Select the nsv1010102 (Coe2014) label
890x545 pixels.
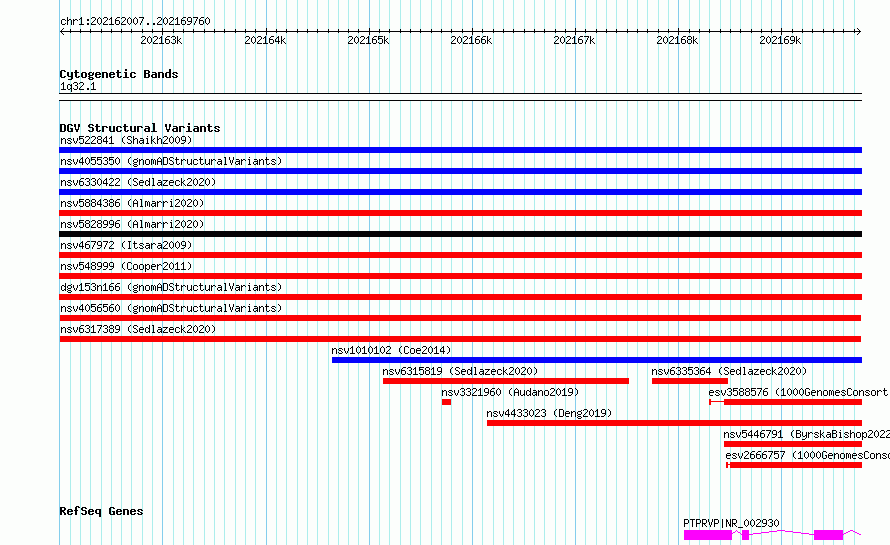click(x=391, y=350)
